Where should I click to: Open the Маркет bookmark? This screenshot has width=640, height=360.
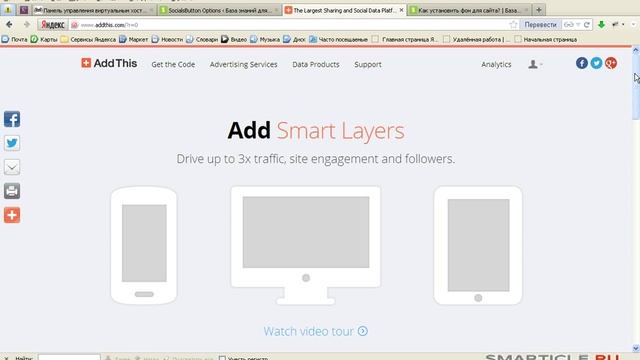[134, 40]
